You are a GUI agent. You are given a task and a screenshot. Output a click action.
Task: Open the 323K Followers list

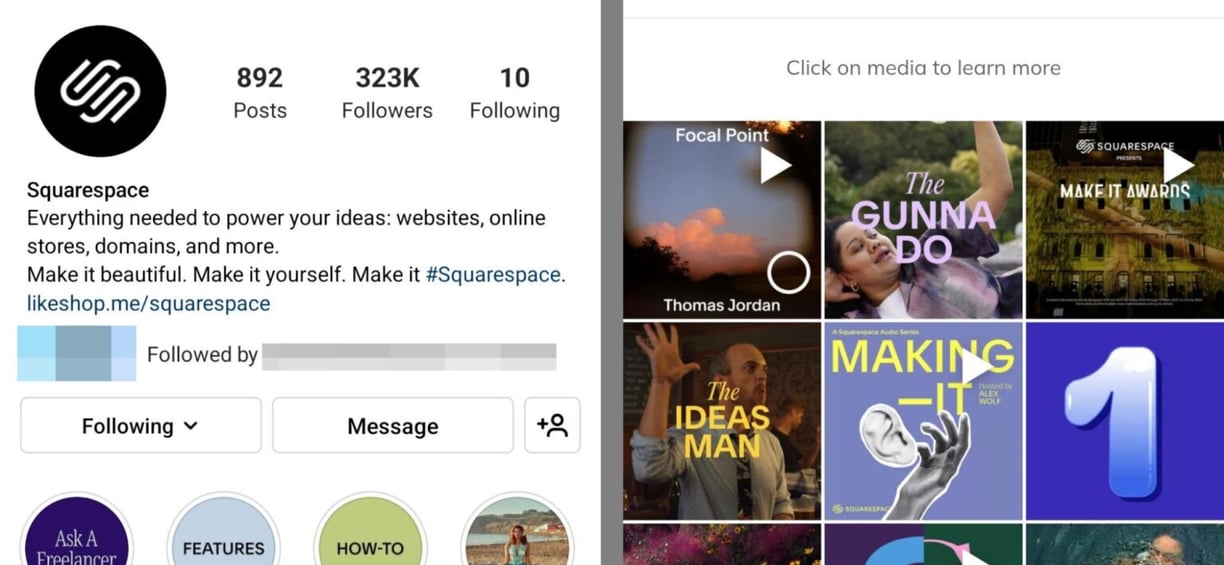(387, 93)
